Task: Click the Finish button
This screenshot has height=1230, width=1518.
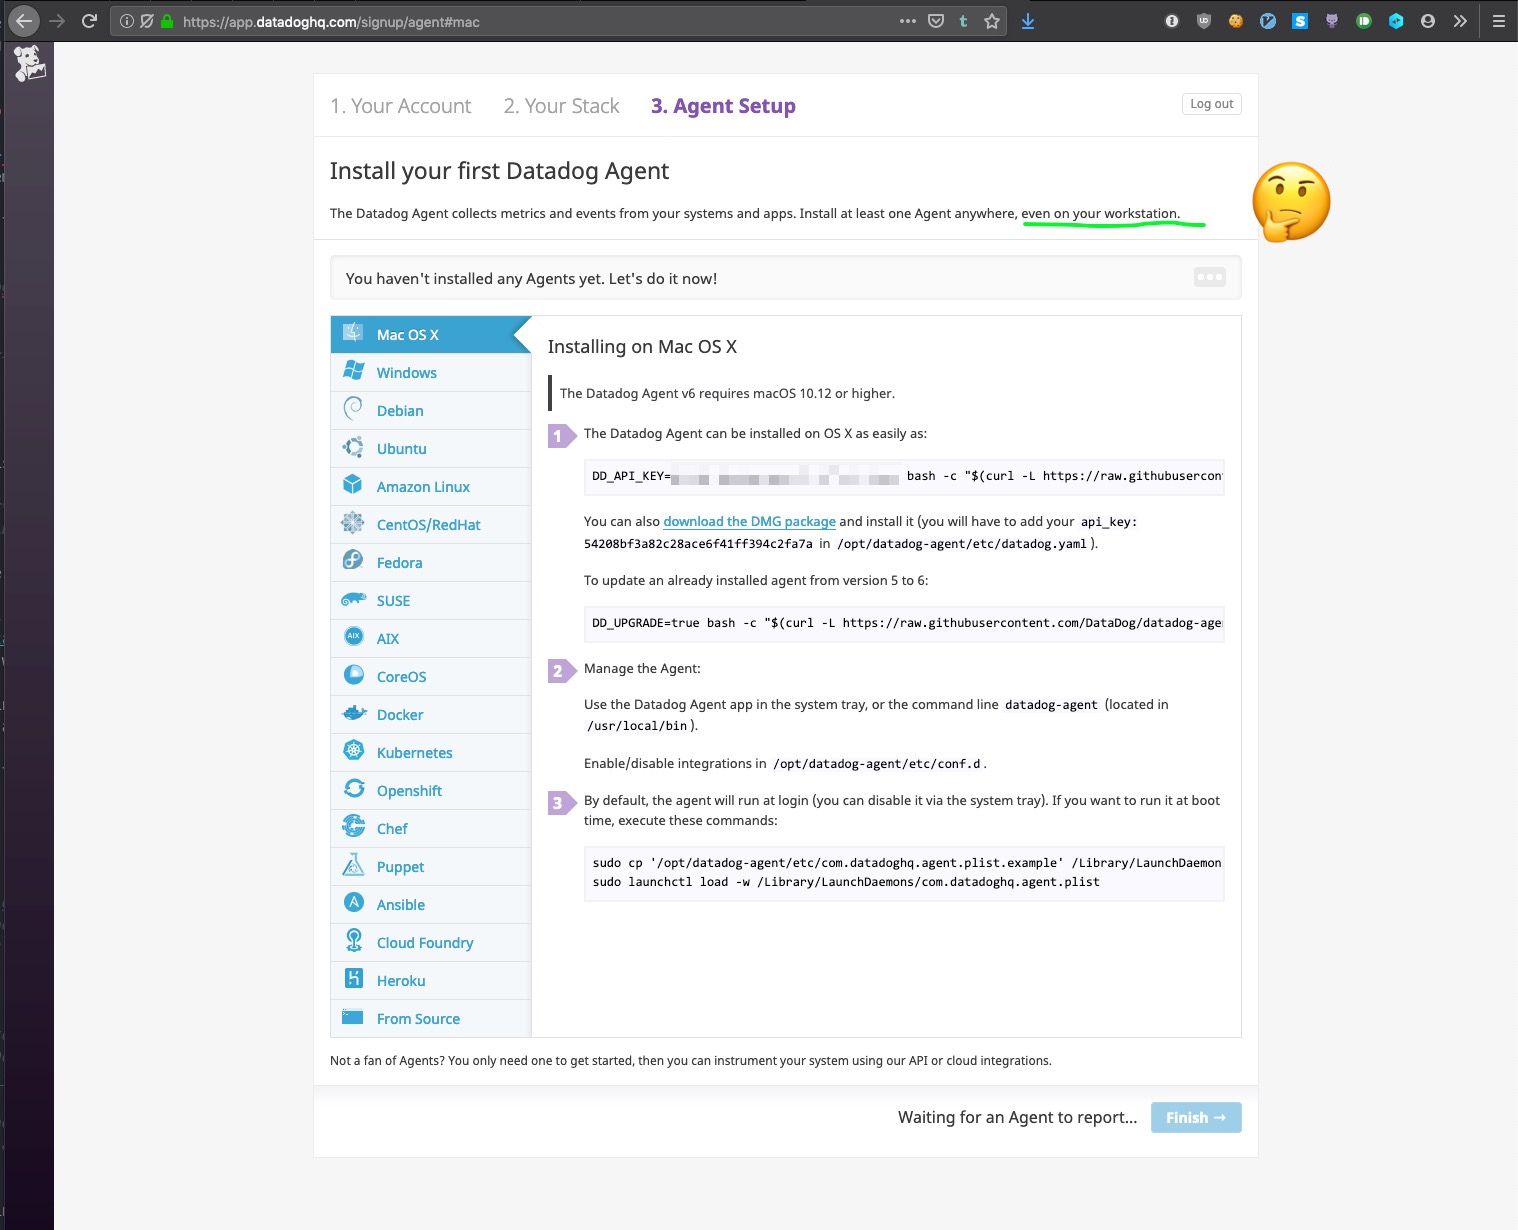Action: (x=1196, y=1118)
